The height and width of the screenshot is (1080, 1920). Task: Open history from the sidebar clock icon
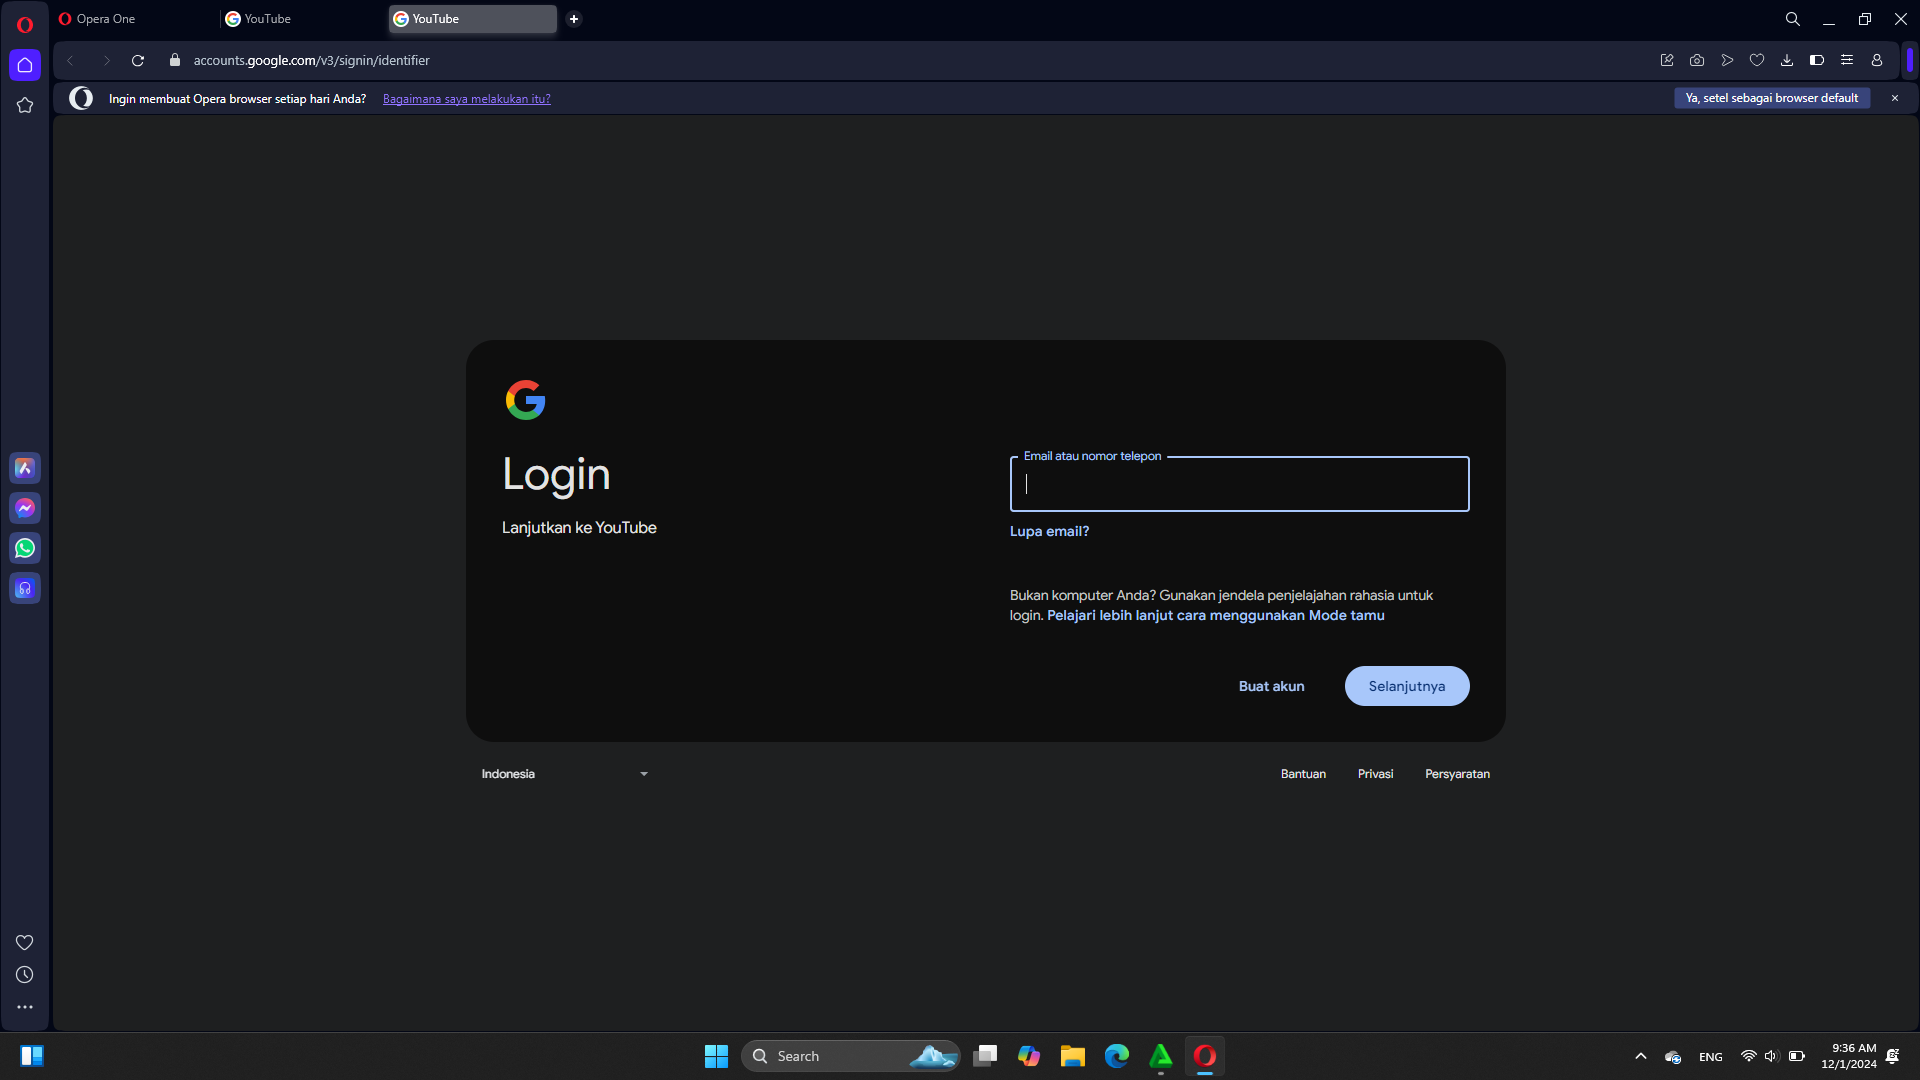(x=25, y=975)
